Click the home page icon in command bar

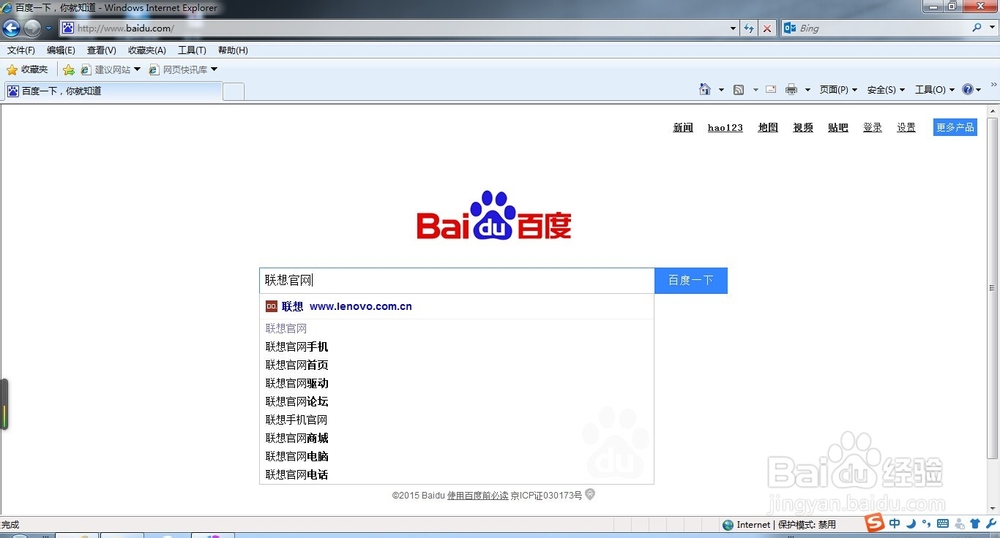coord(705,89)
